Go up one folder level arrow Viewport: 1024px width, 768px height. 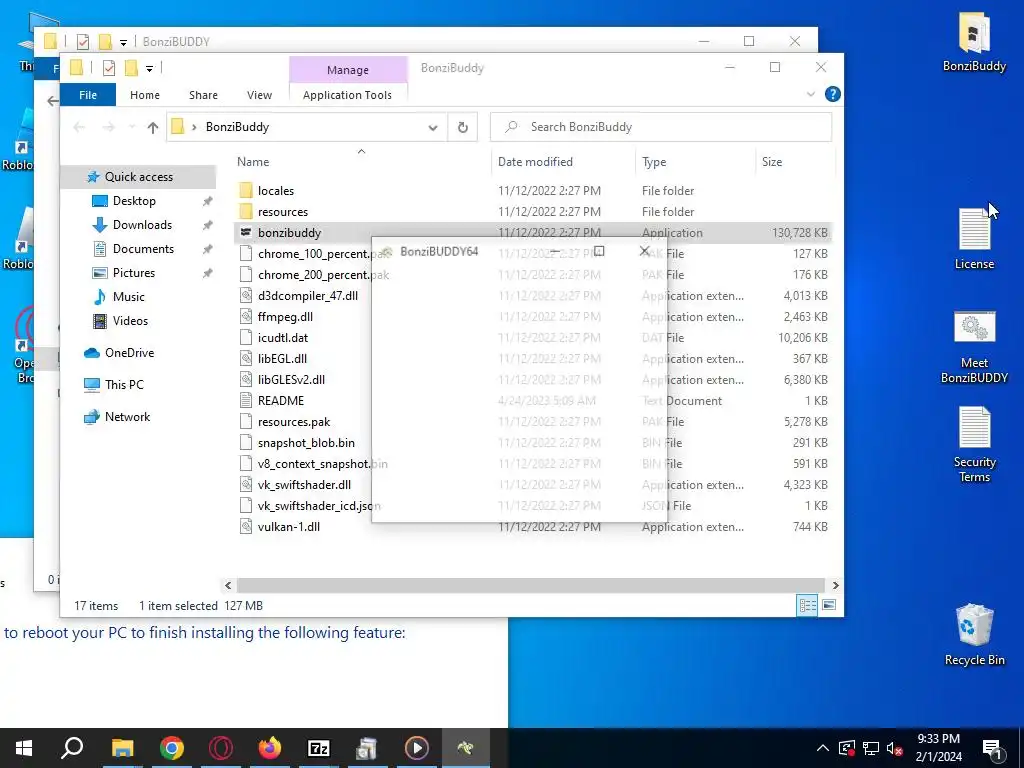(153, 127)
